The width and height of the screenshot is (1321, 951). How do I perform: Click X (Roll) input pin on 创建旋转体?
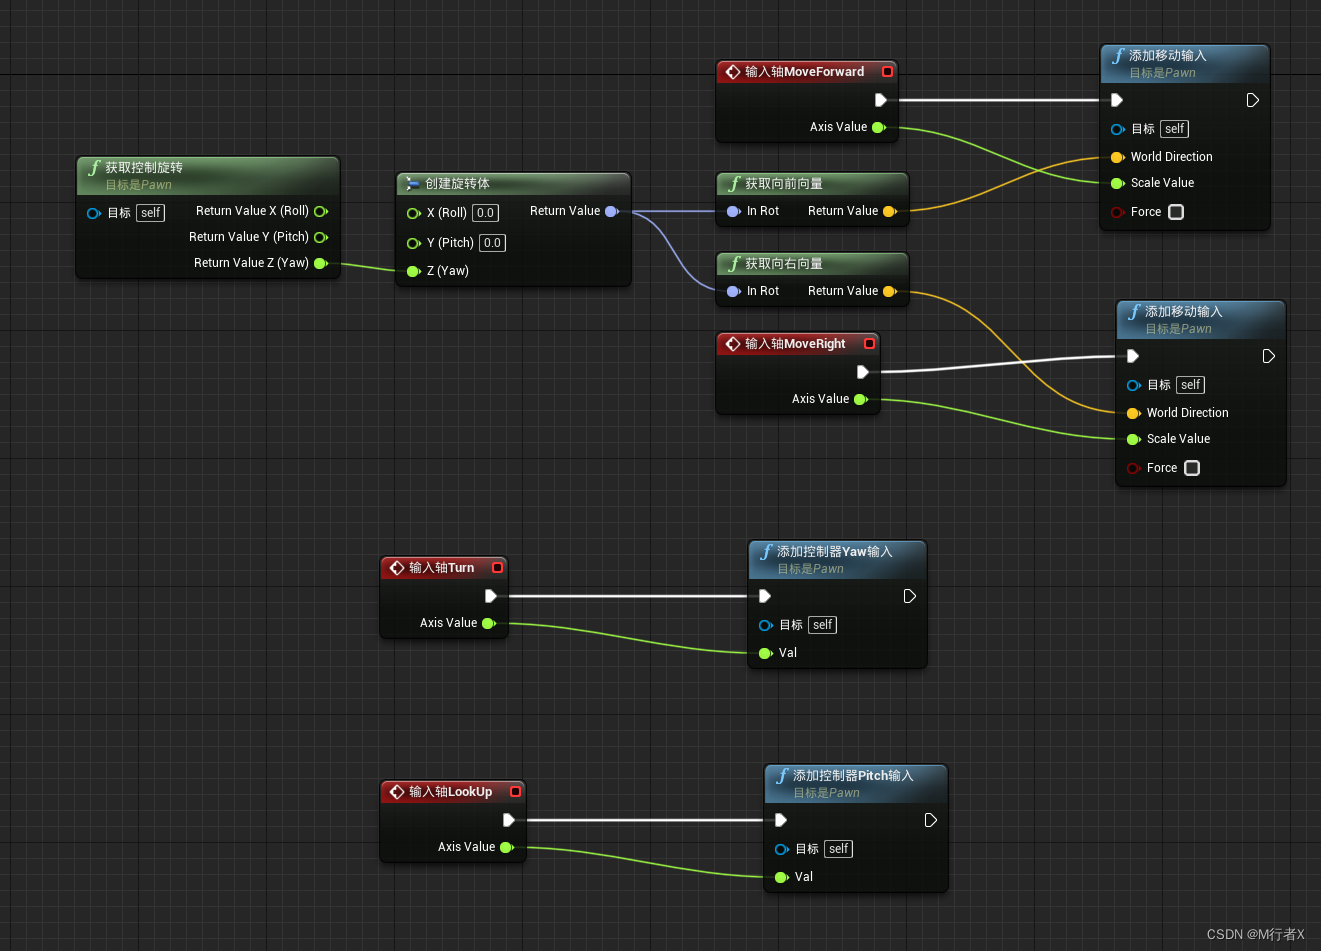[x=414, y=213]
